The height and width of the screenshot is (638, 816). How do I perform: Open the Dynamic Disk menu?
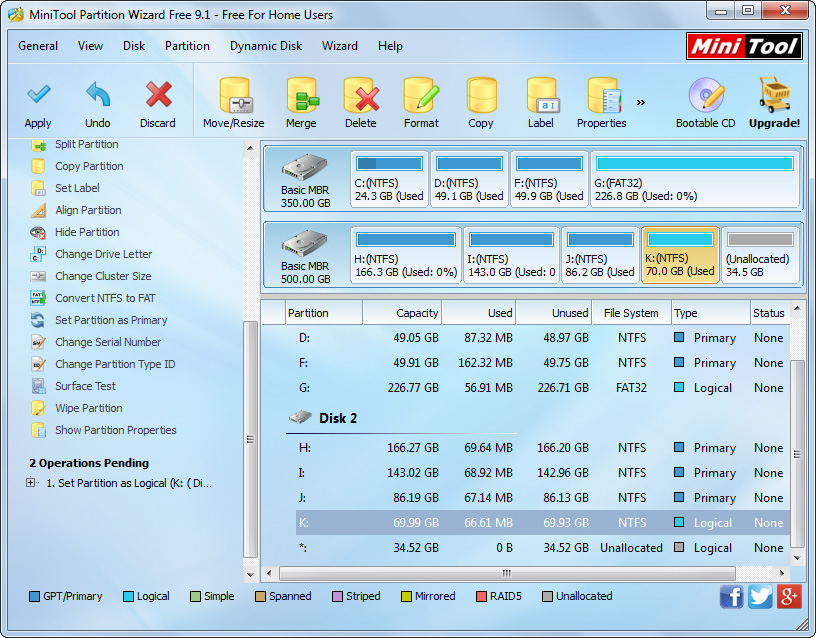coord(266,46)
